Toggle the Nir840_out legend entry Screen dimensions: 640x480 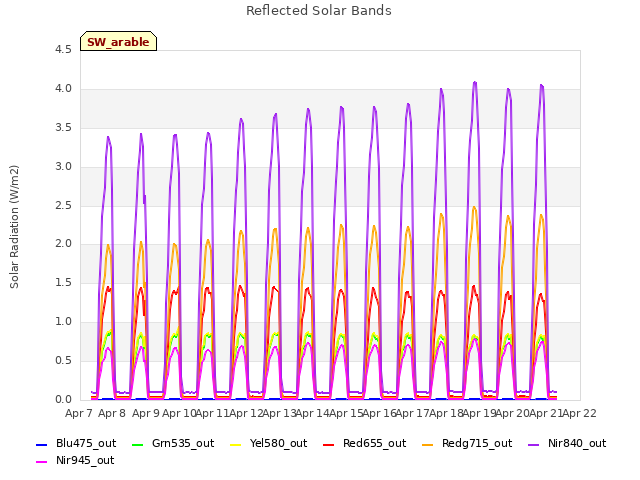(567, 443)
